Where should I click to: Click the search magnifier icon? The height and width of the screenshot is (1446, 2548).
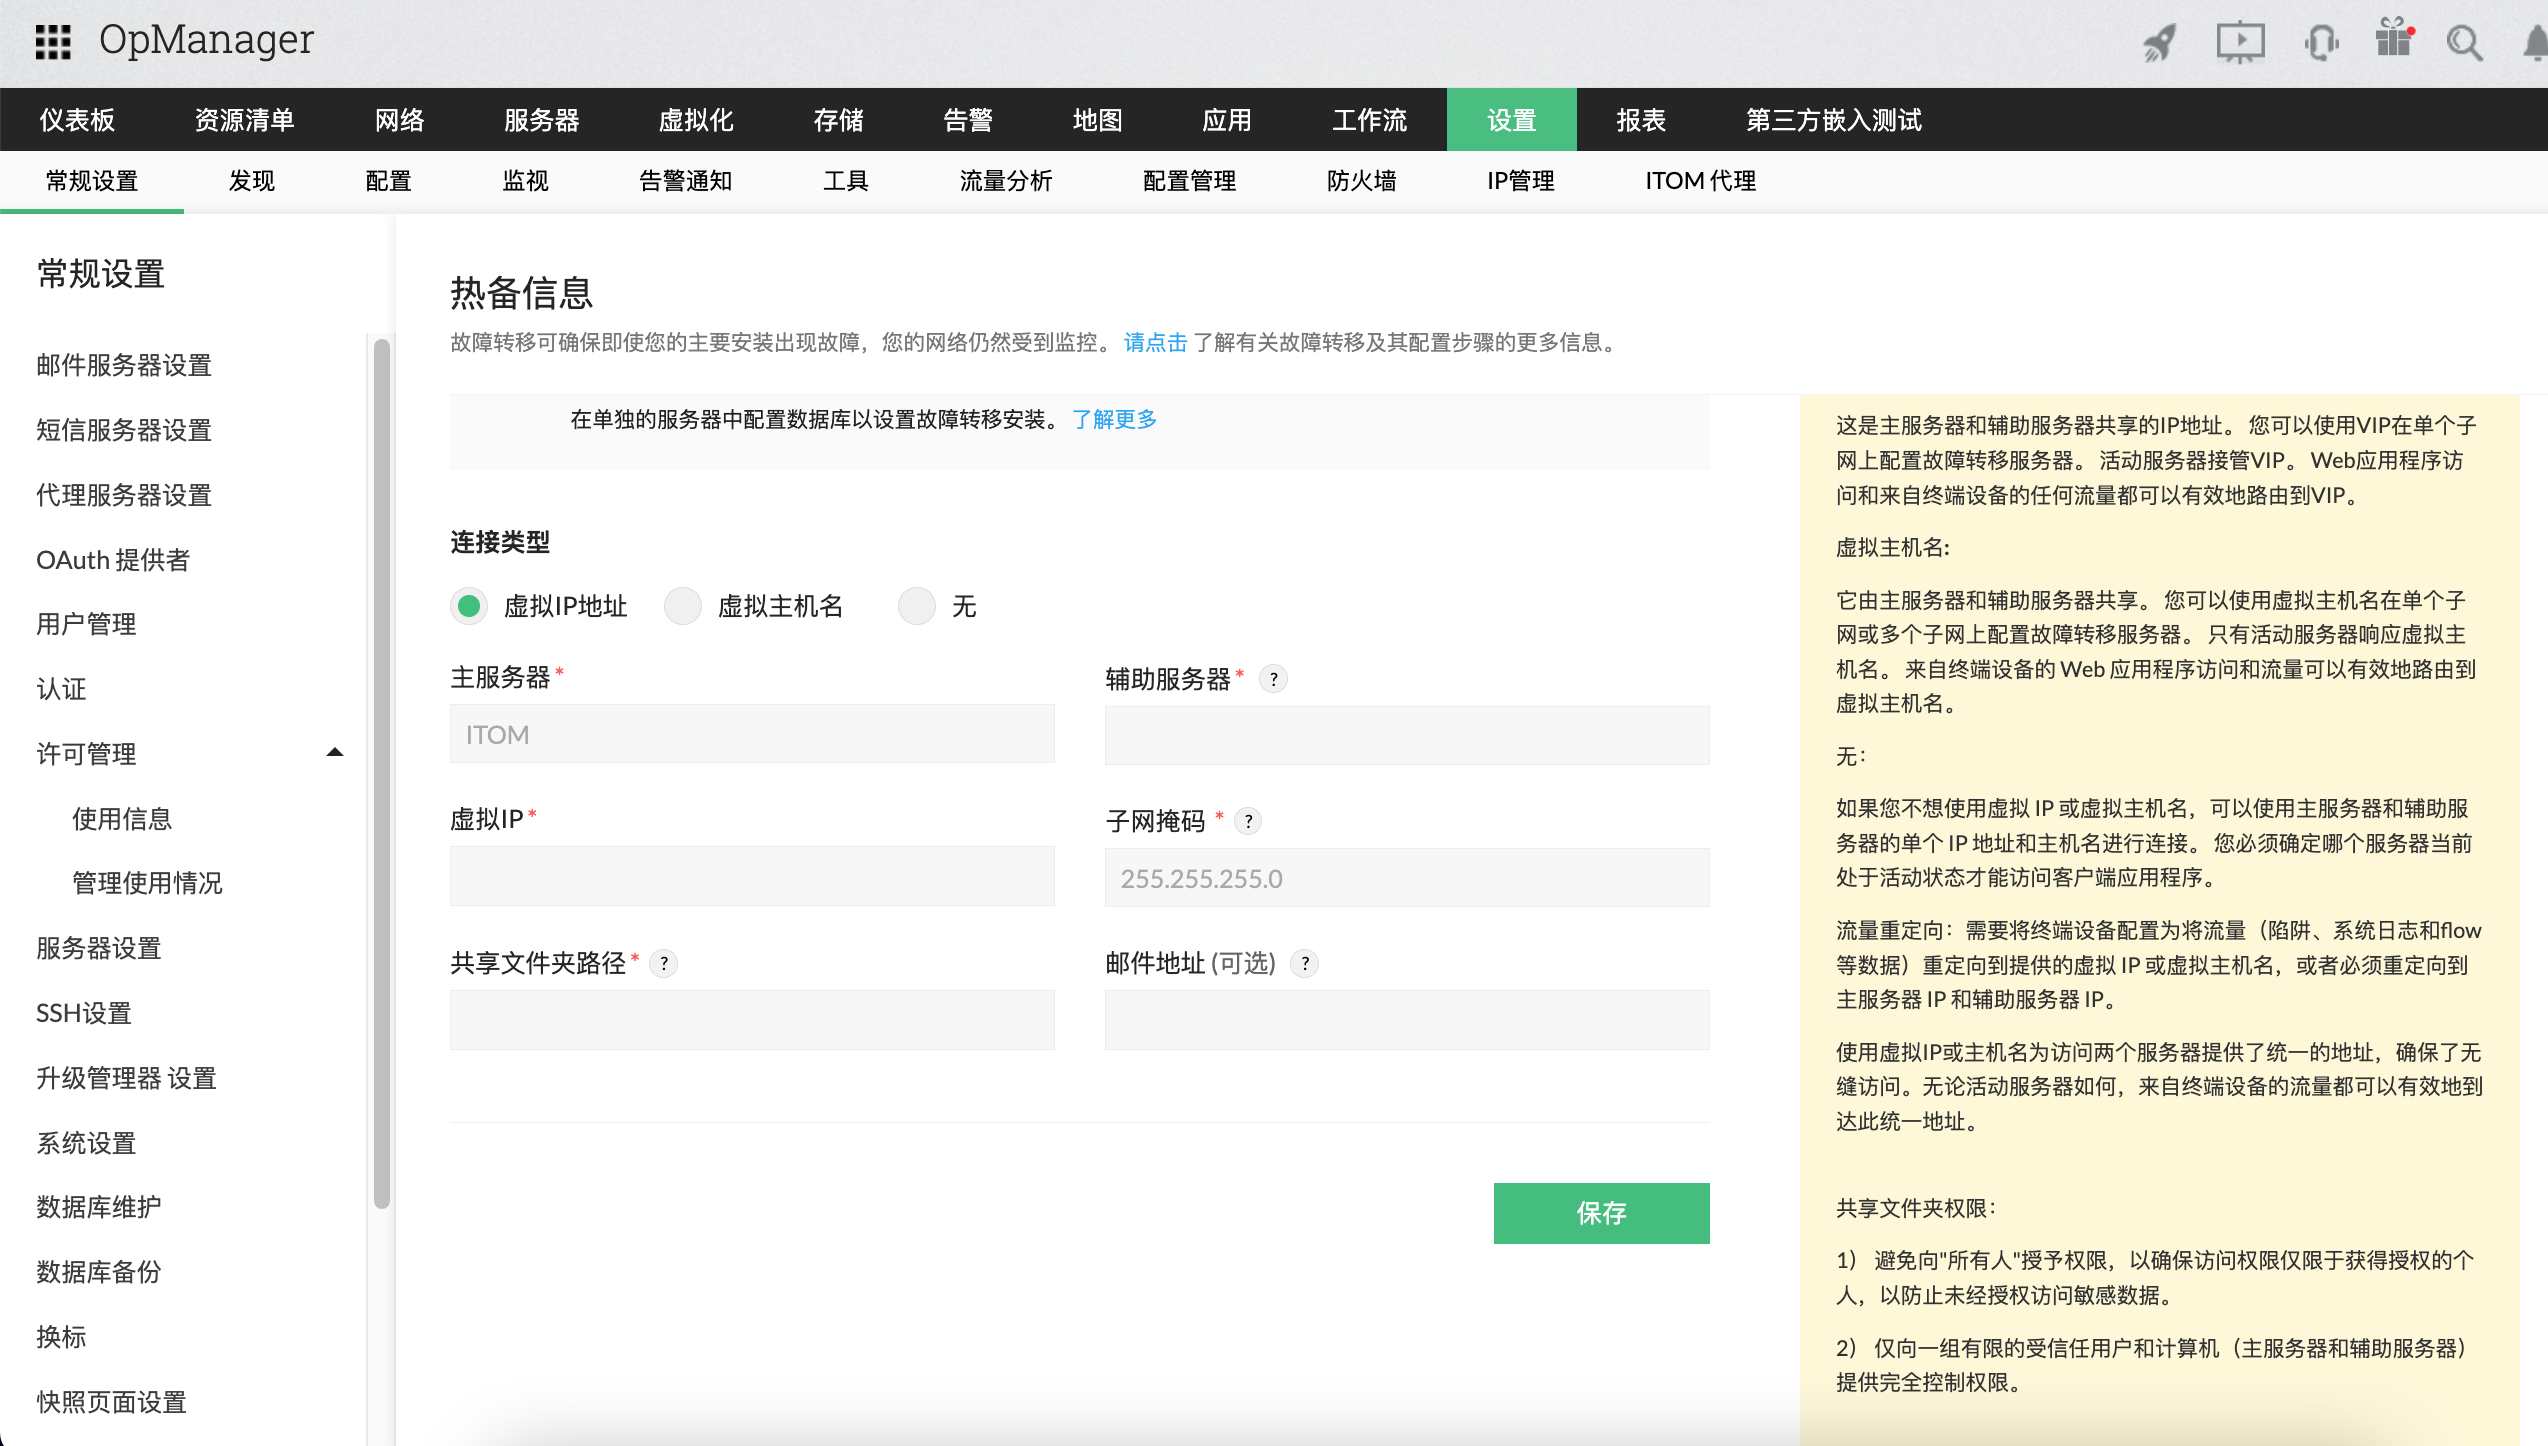tap(2464, 42)
